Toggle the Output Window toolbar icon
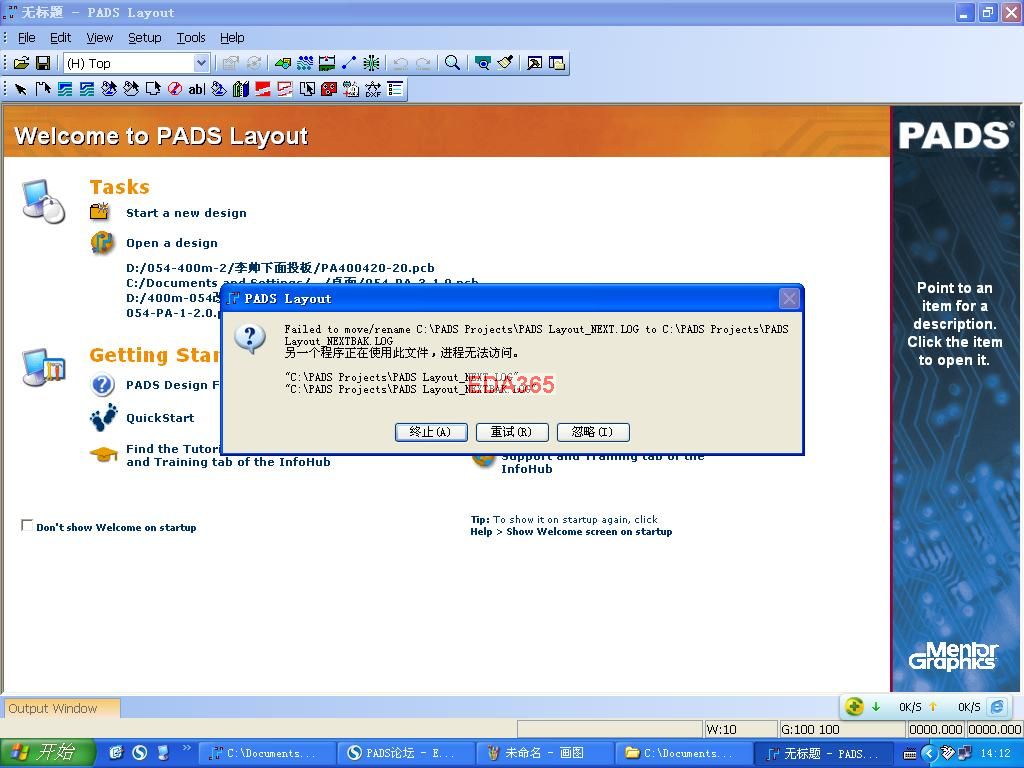1024x768 pixels. tap(535, 63)
